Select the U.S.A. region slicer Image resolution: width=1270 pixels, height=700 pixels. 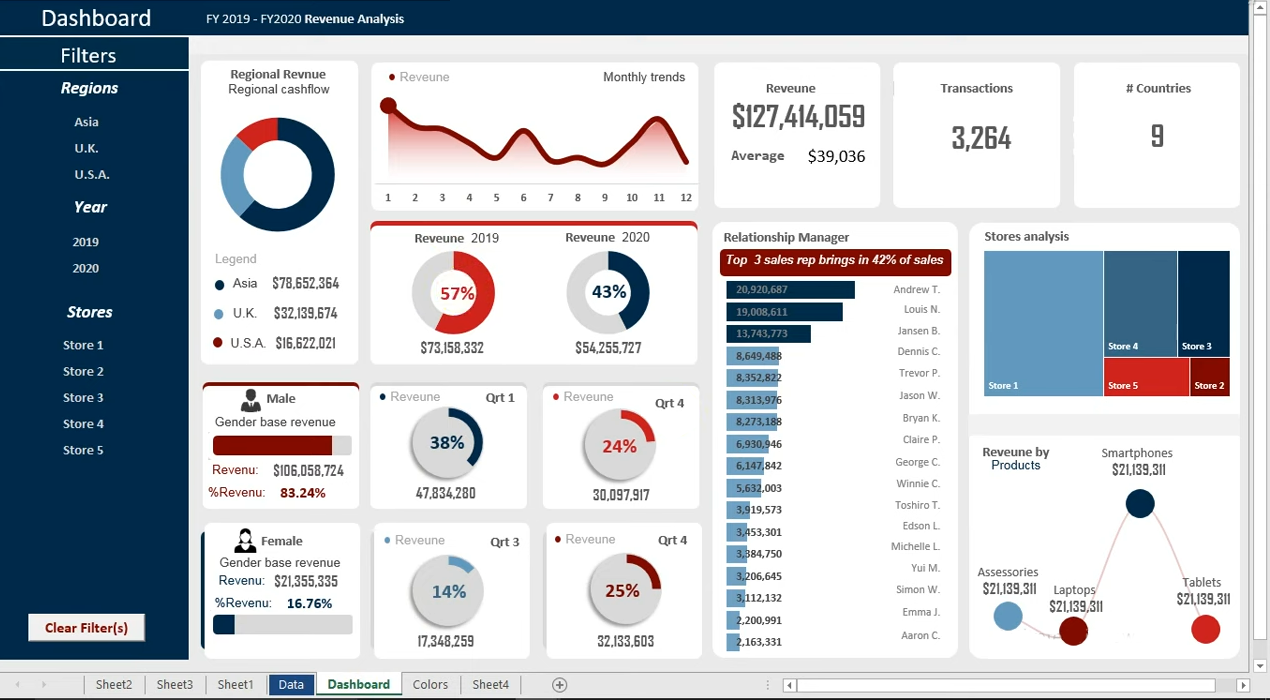[92, 174]
